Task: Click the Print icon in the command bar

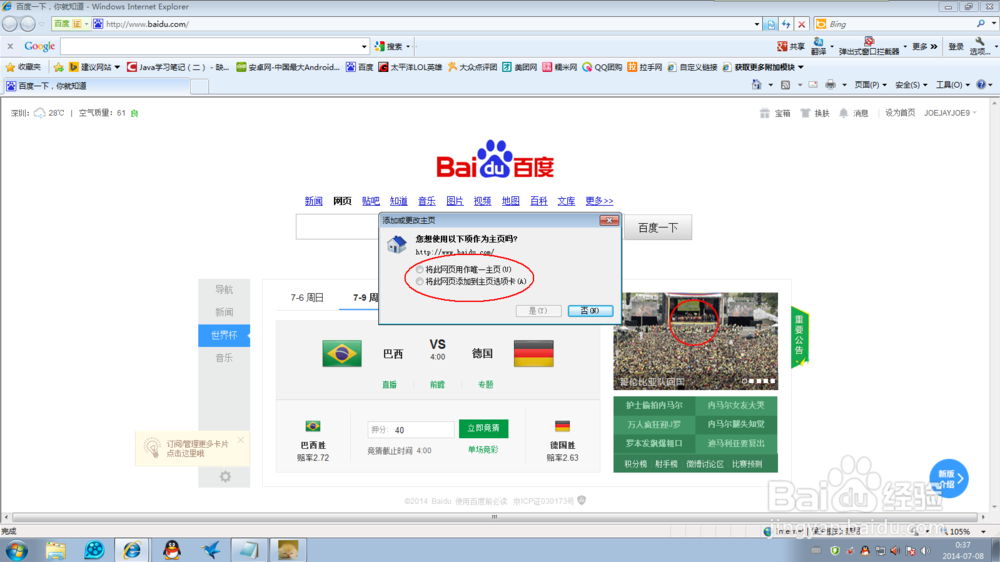Action: point(830,84)
